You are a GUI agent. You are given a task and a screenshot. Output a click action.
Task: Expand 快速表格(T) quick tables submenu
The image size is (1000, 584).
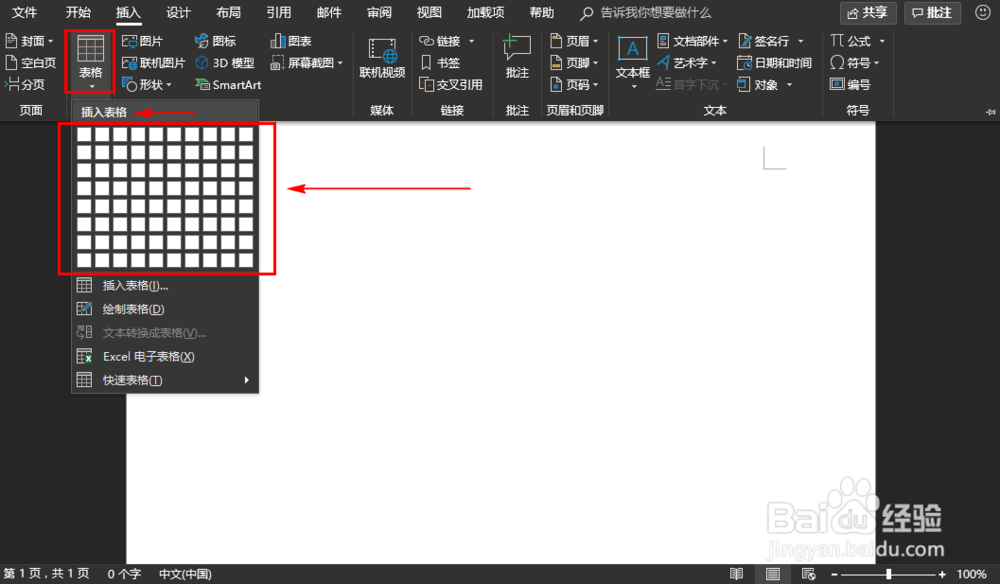165,380
